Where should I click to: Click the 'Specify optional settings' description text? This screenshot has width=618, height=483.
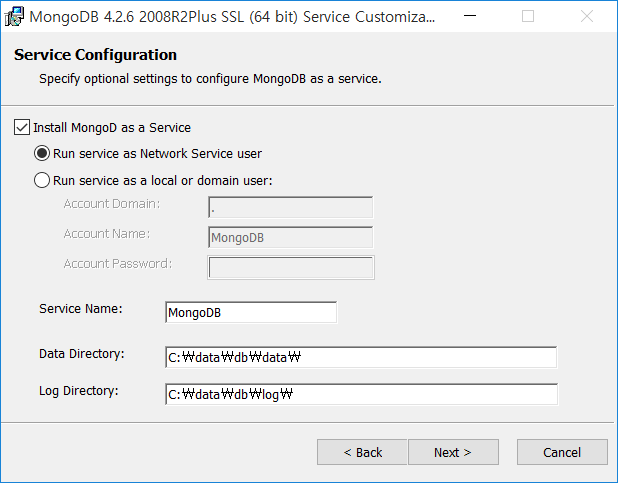pyautogui.click(x=210, y=79)
